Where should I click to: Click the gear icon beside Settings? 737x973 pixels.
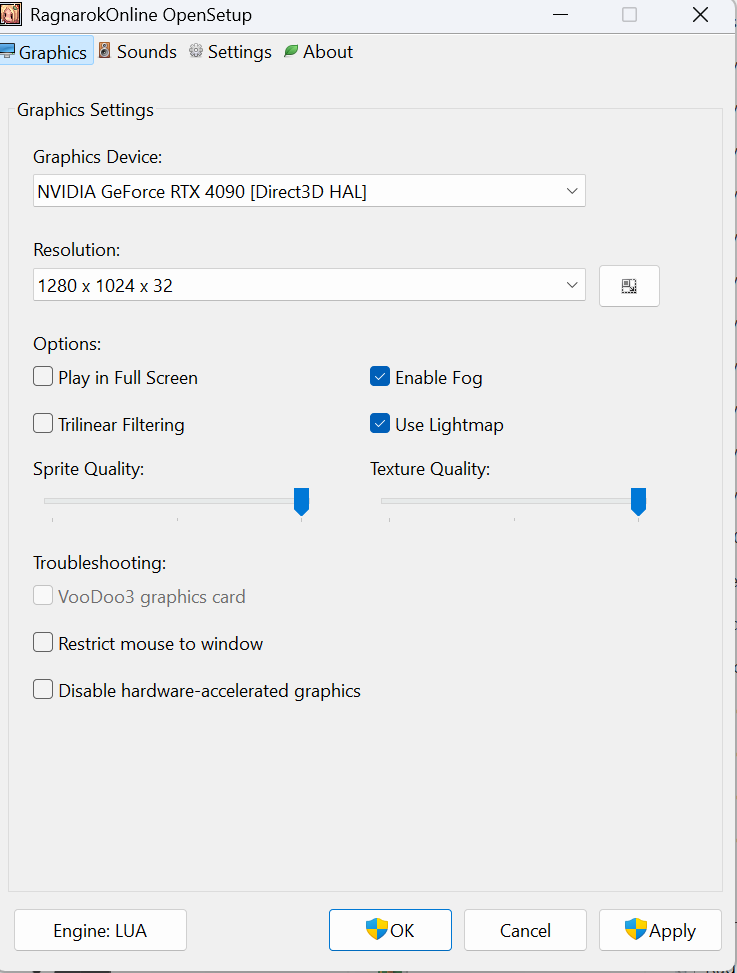point(195,51)
